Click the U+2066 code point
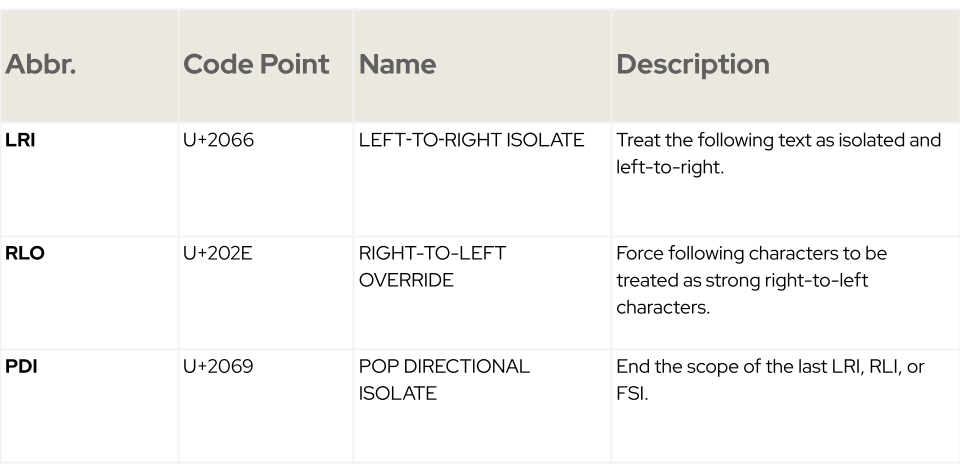Viewport: 960px width, 473px height. (x=218, y=140)
